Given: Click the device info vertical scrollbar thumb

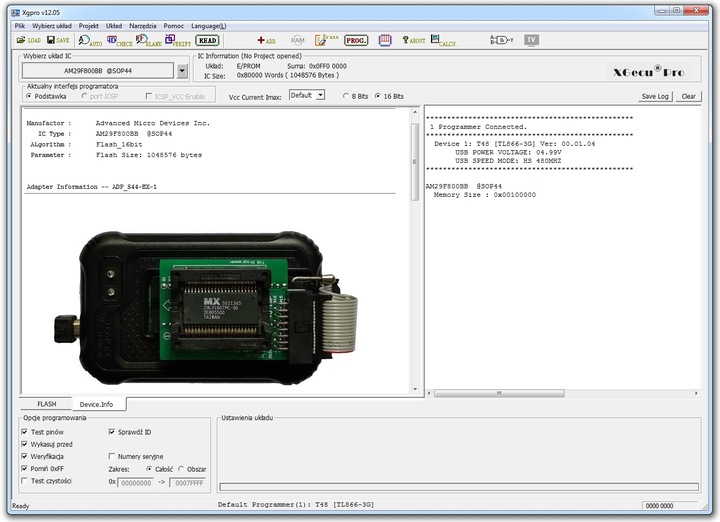Looking at the screenshot, I should pos(415,162).
